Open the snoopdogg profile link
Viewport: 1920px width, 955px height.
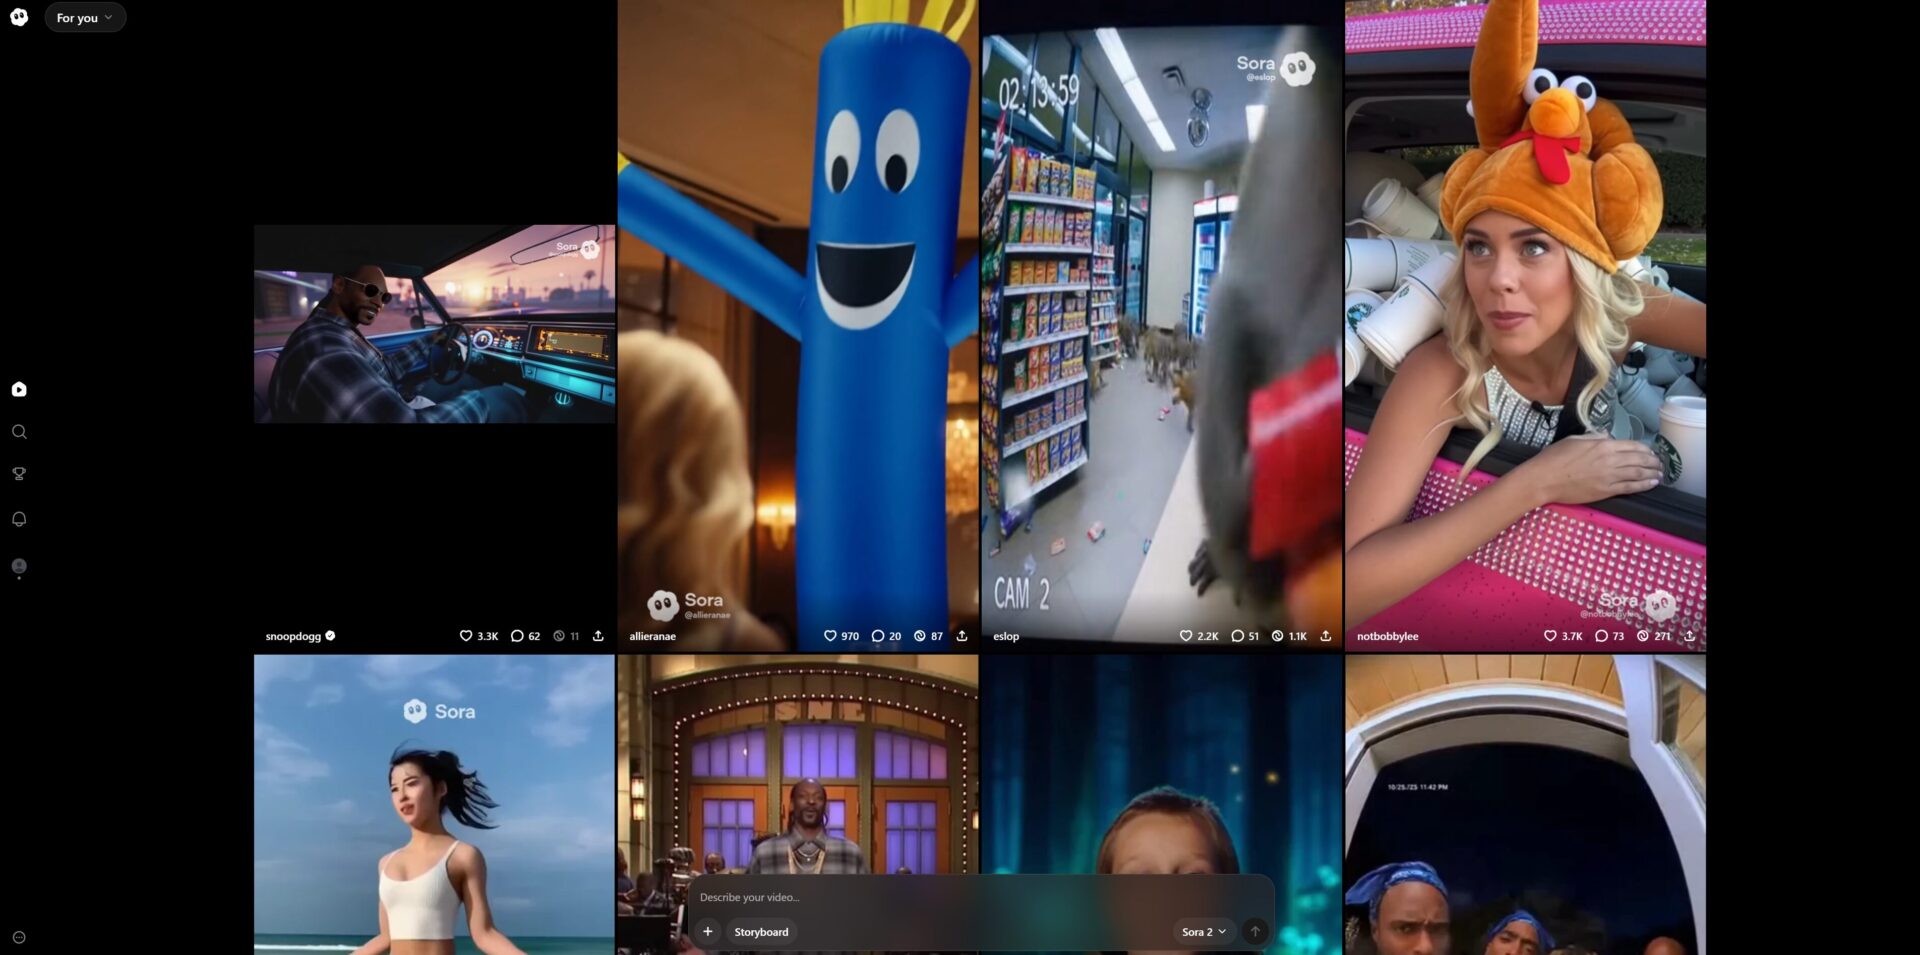(293, 636)
